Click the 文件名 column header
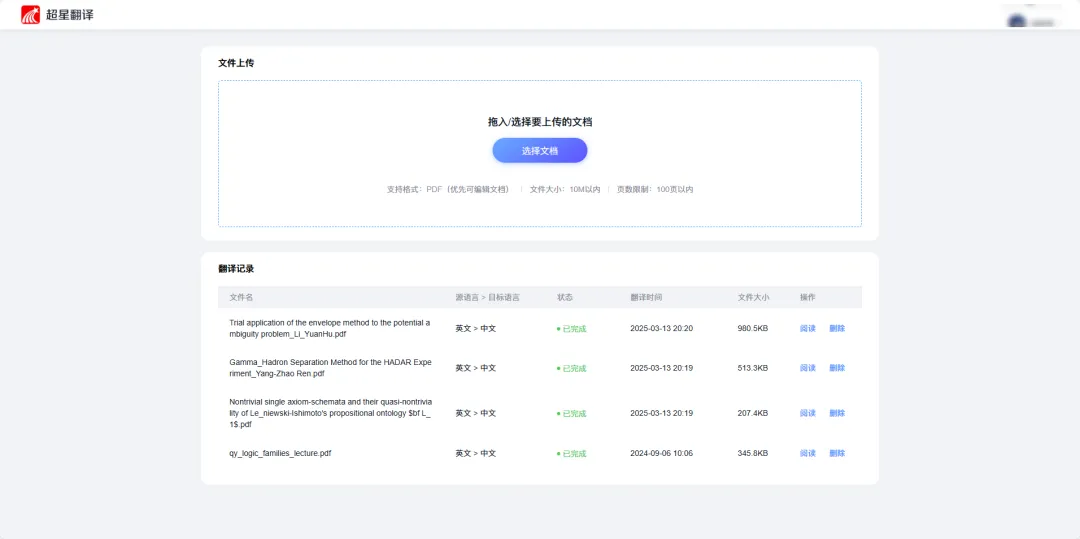 pos(241,297)
